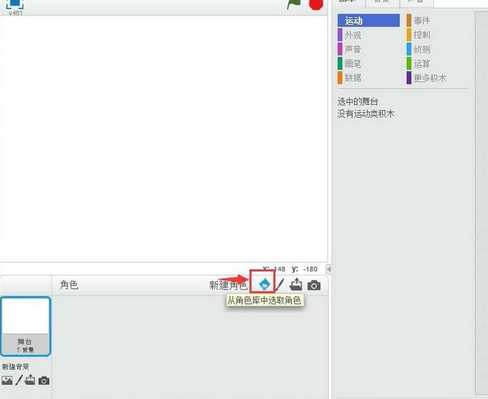Take new sprite photo with camera icon
488x399 pixels.
pos(314,285)
